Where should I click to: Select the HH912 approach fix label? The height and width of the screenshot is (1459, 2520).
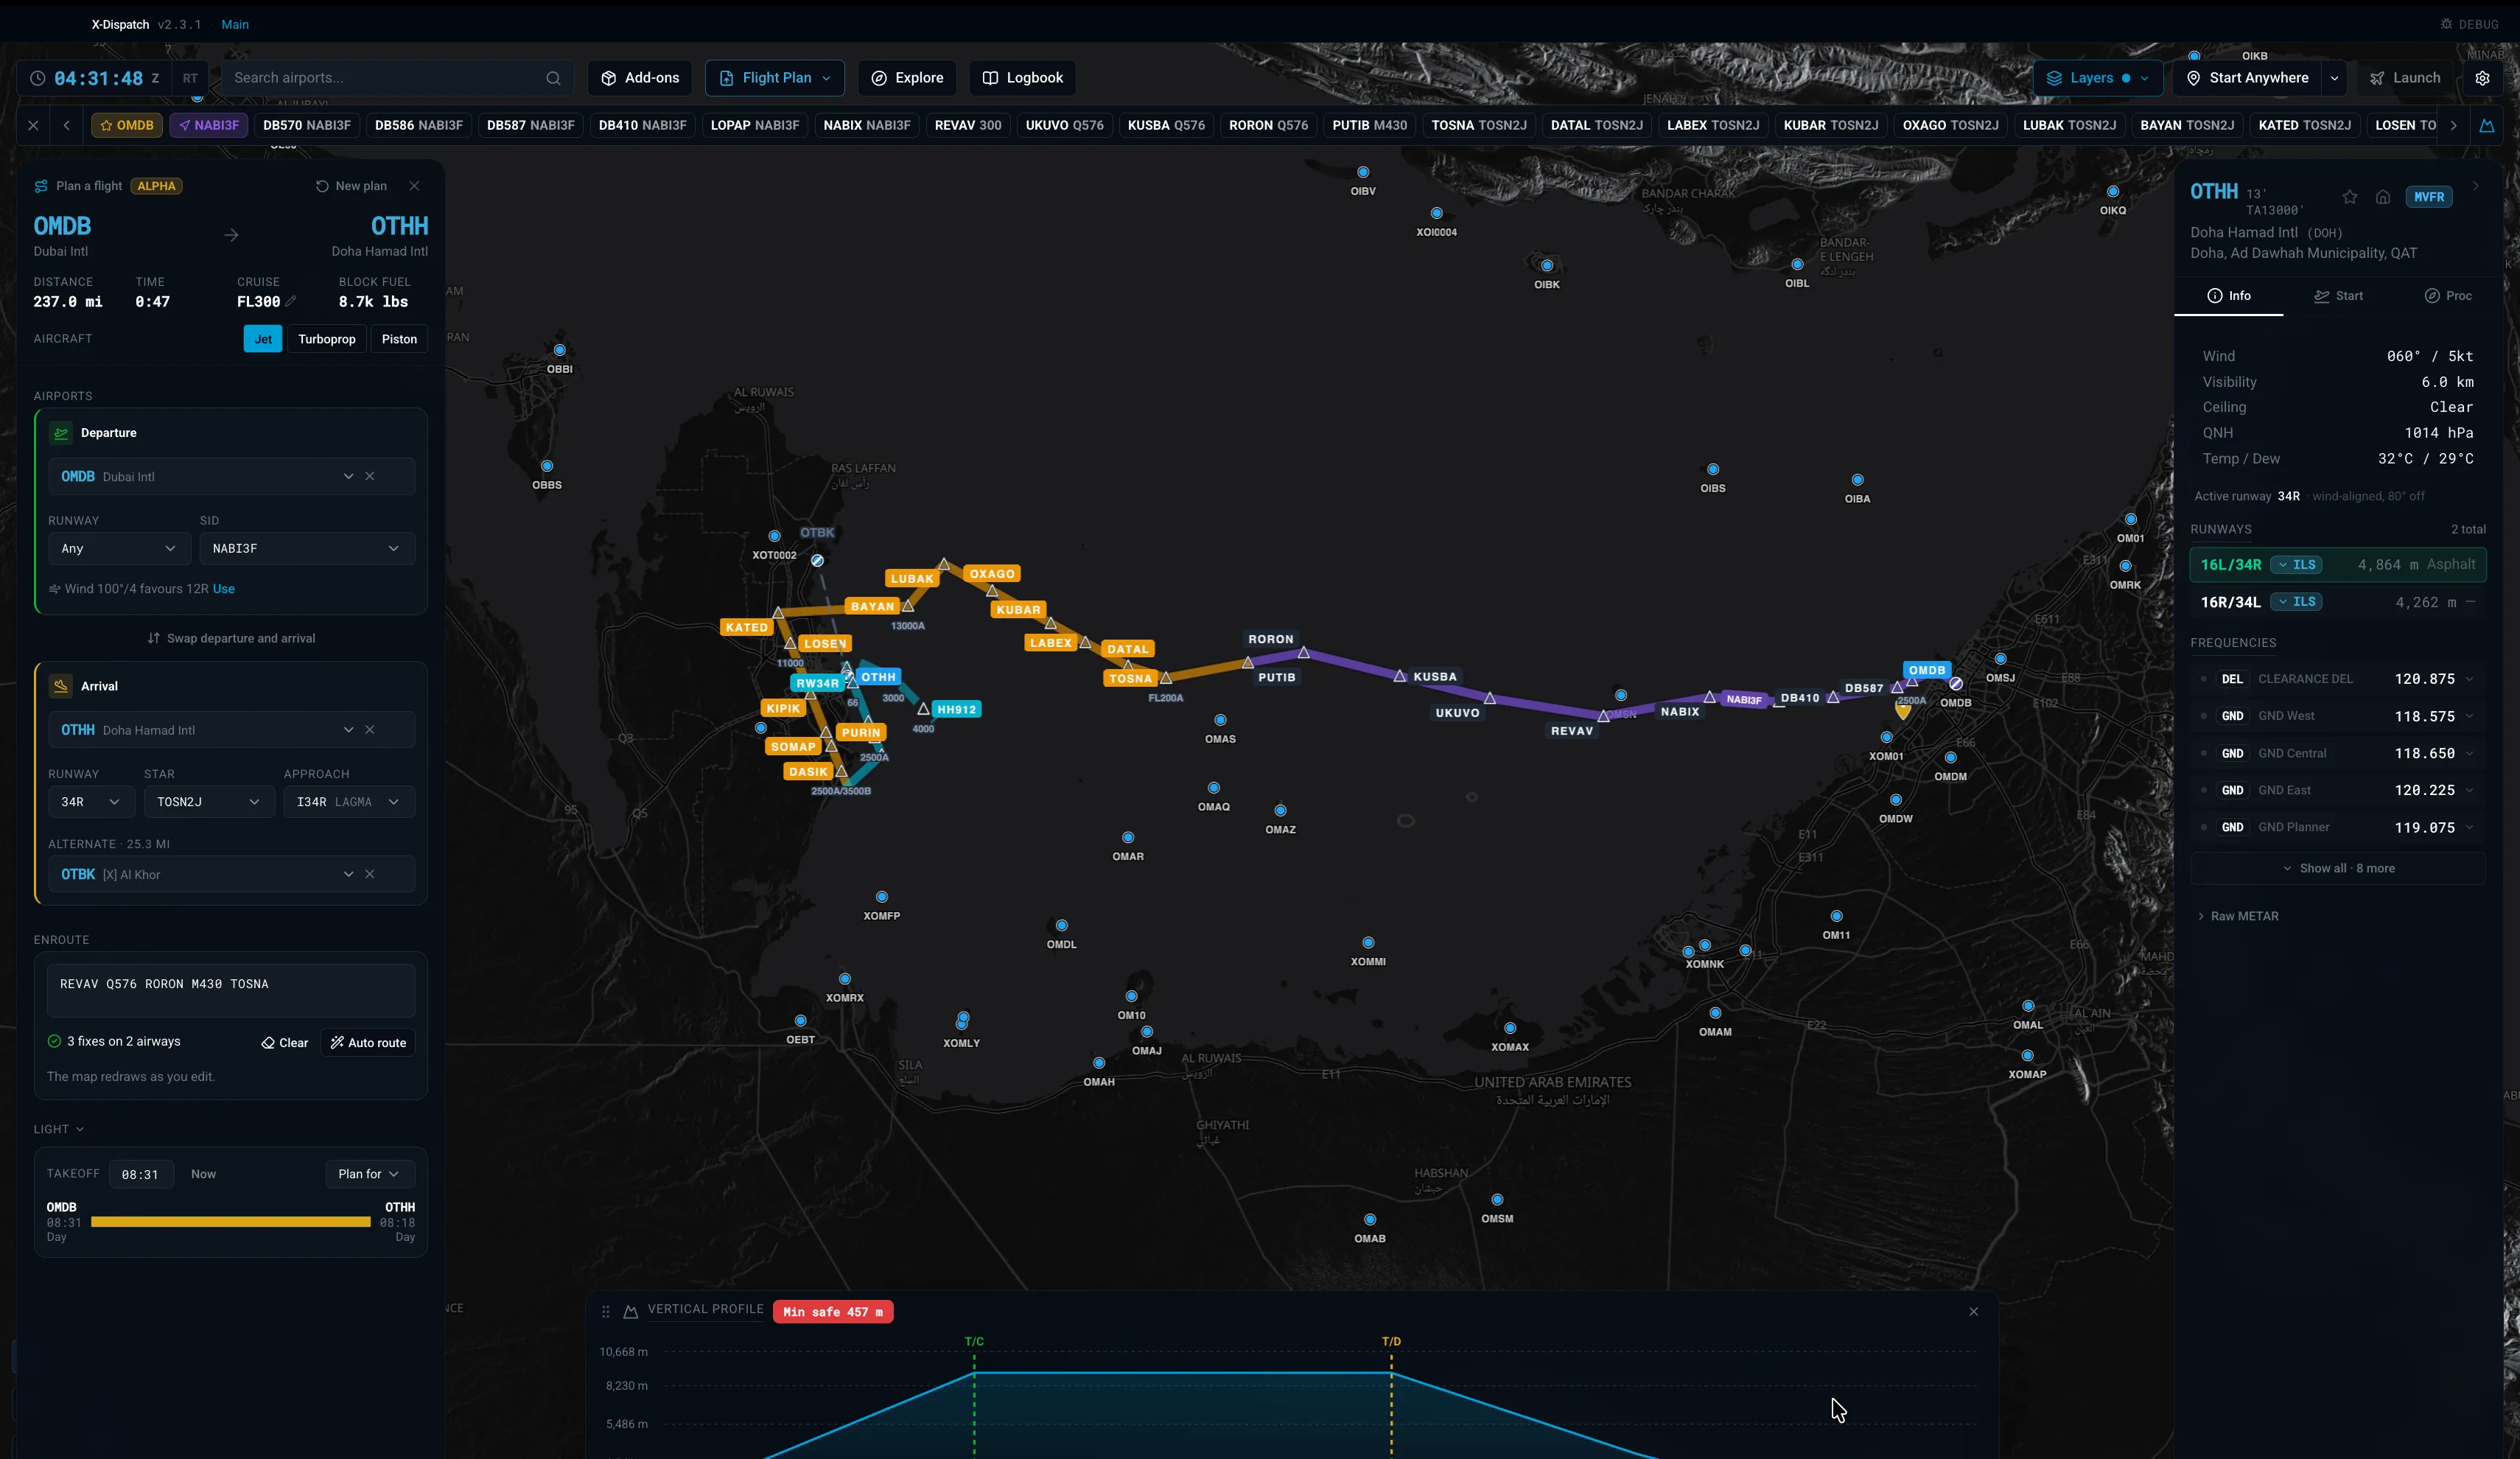point(956,709)
